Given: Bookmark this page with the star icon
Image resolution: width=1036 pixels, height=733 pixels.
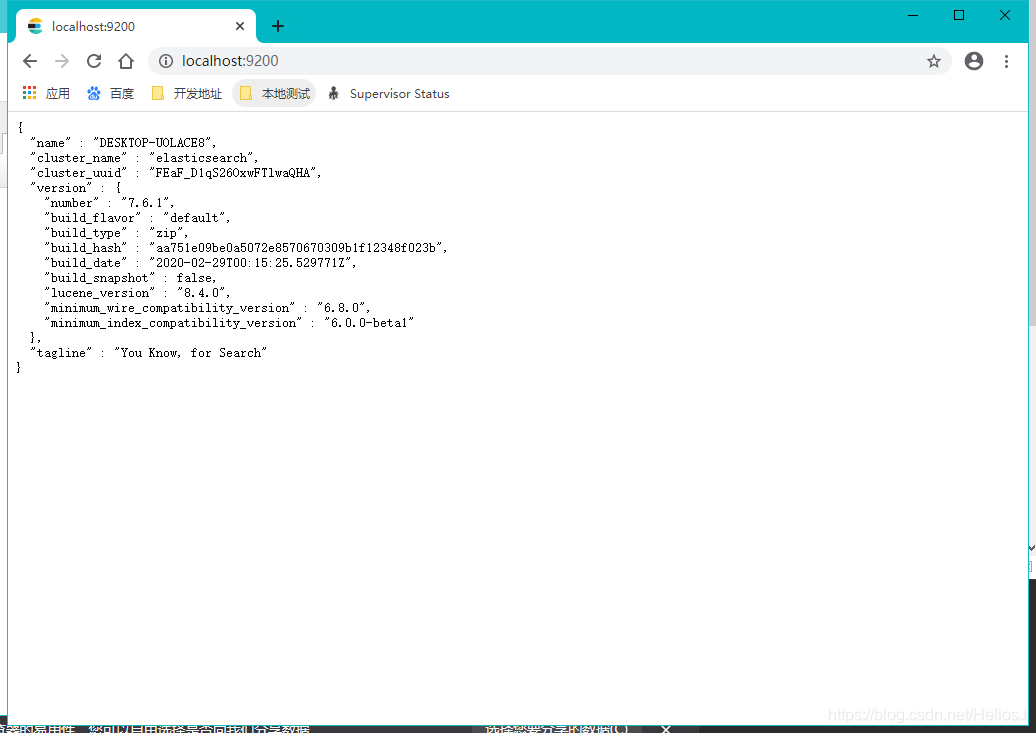Looking at the screenshot, I should (x=934, y=61).
